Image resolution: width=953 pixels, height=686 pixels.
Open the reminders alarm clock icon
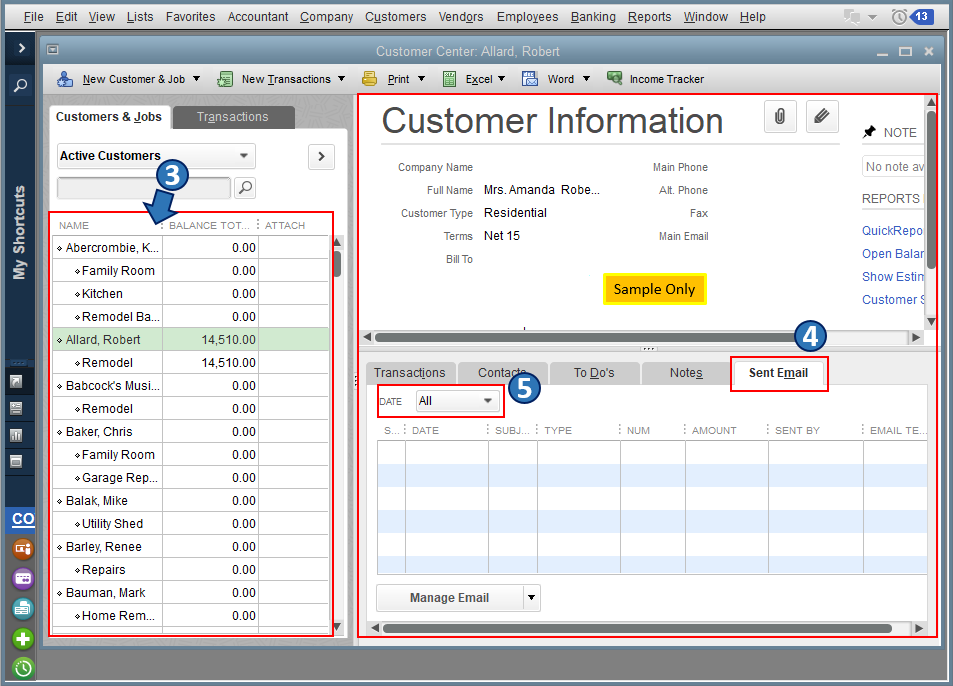(900, 17)
